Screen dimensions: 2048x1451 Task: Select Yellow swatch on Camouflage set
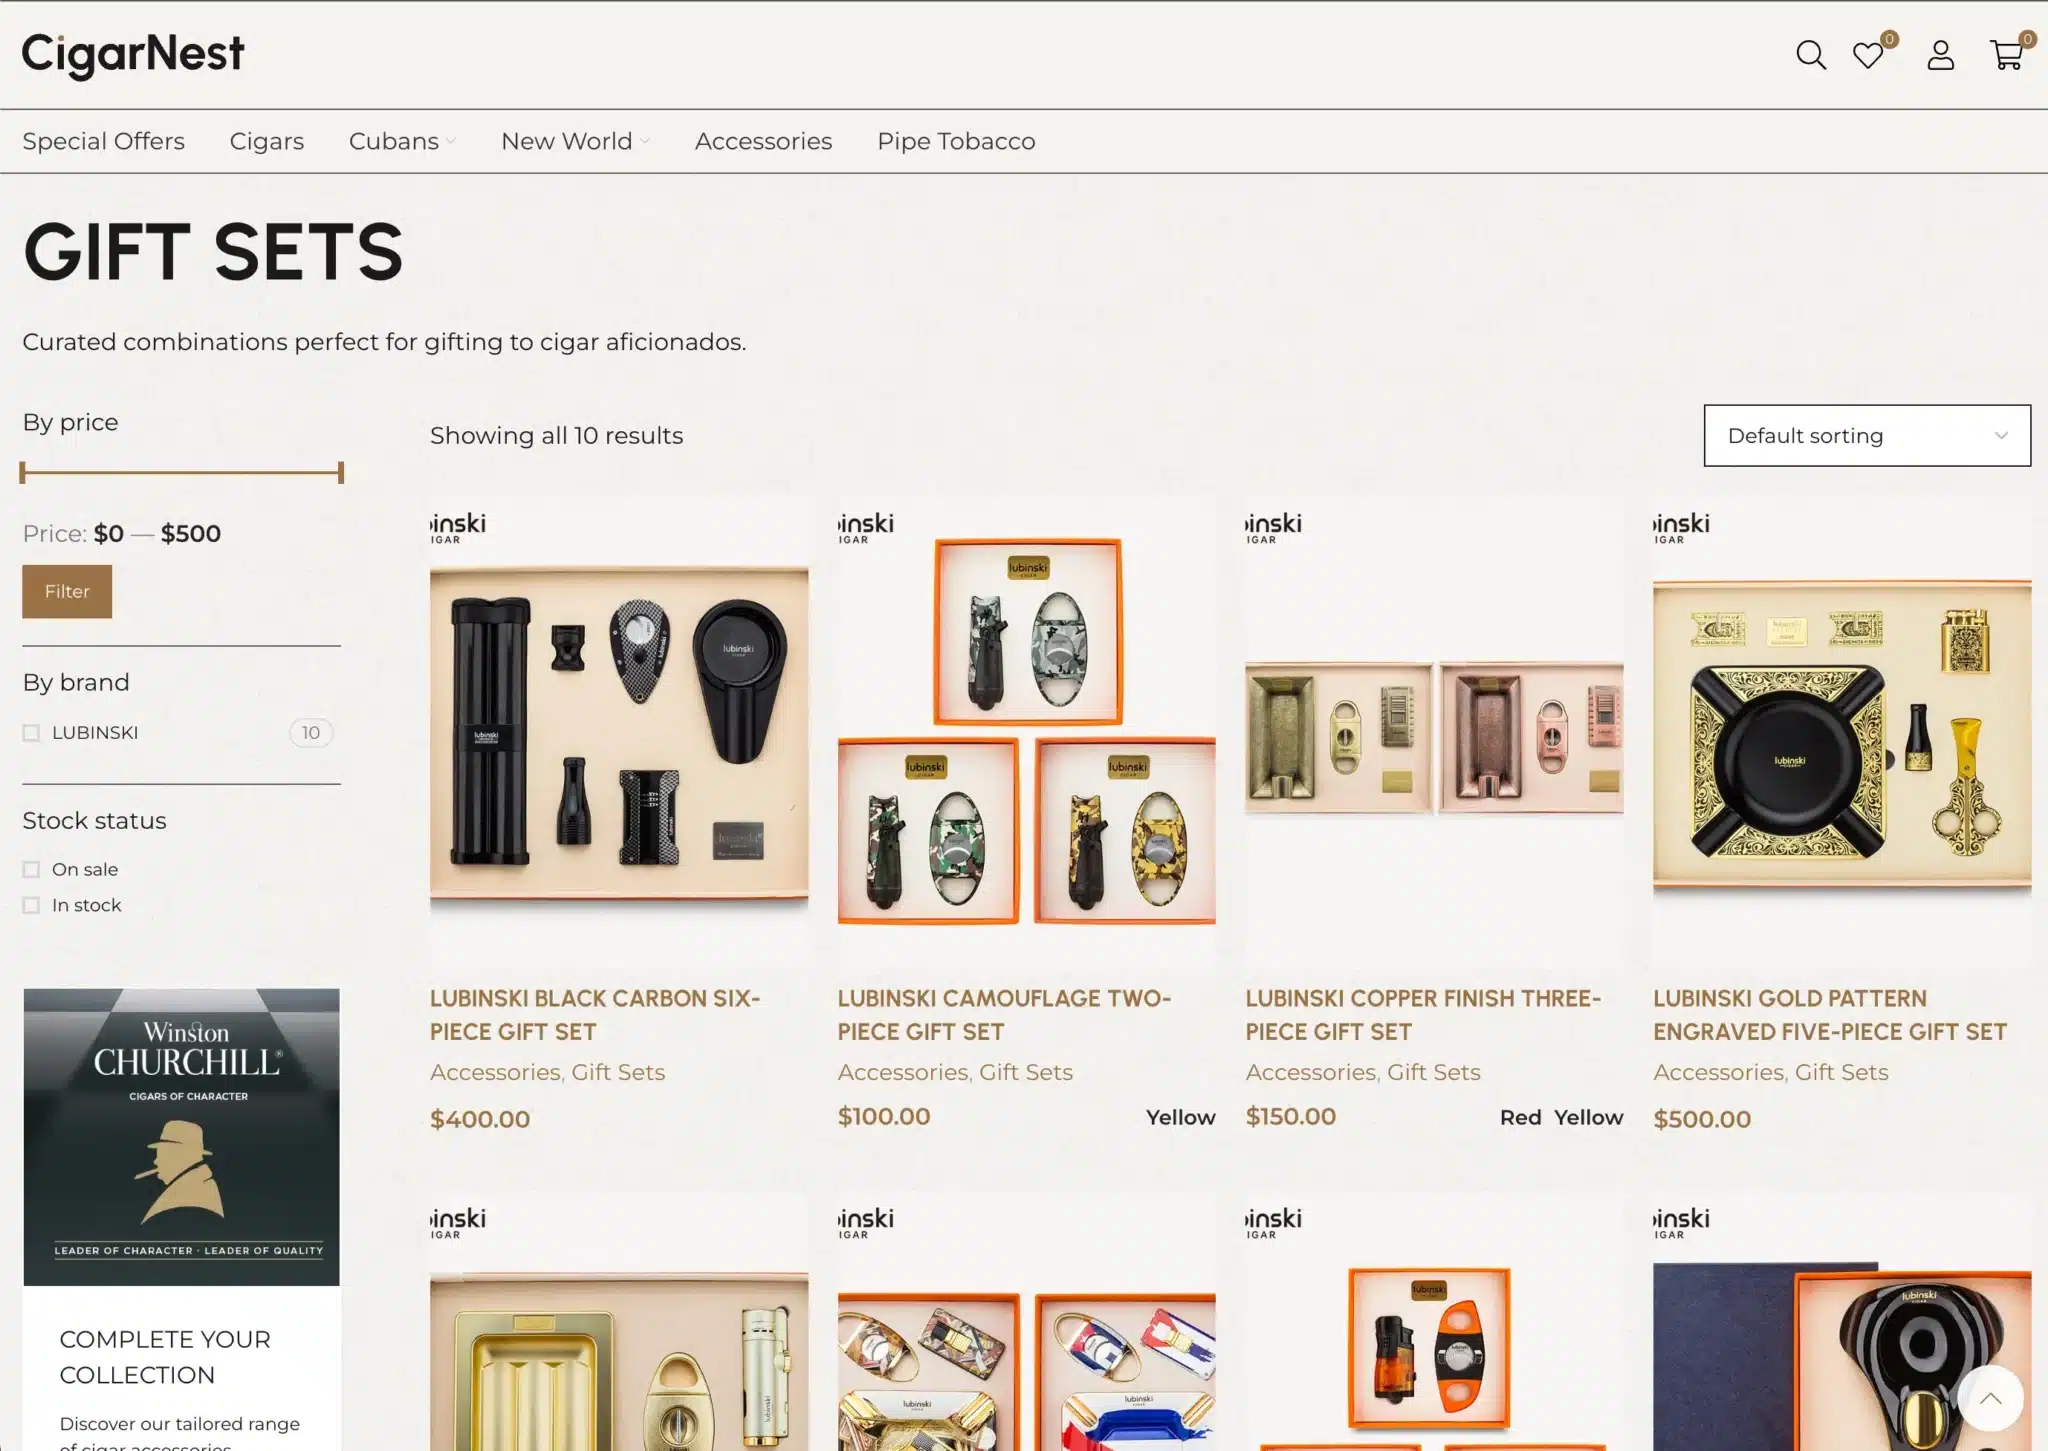[1180, 1117]
